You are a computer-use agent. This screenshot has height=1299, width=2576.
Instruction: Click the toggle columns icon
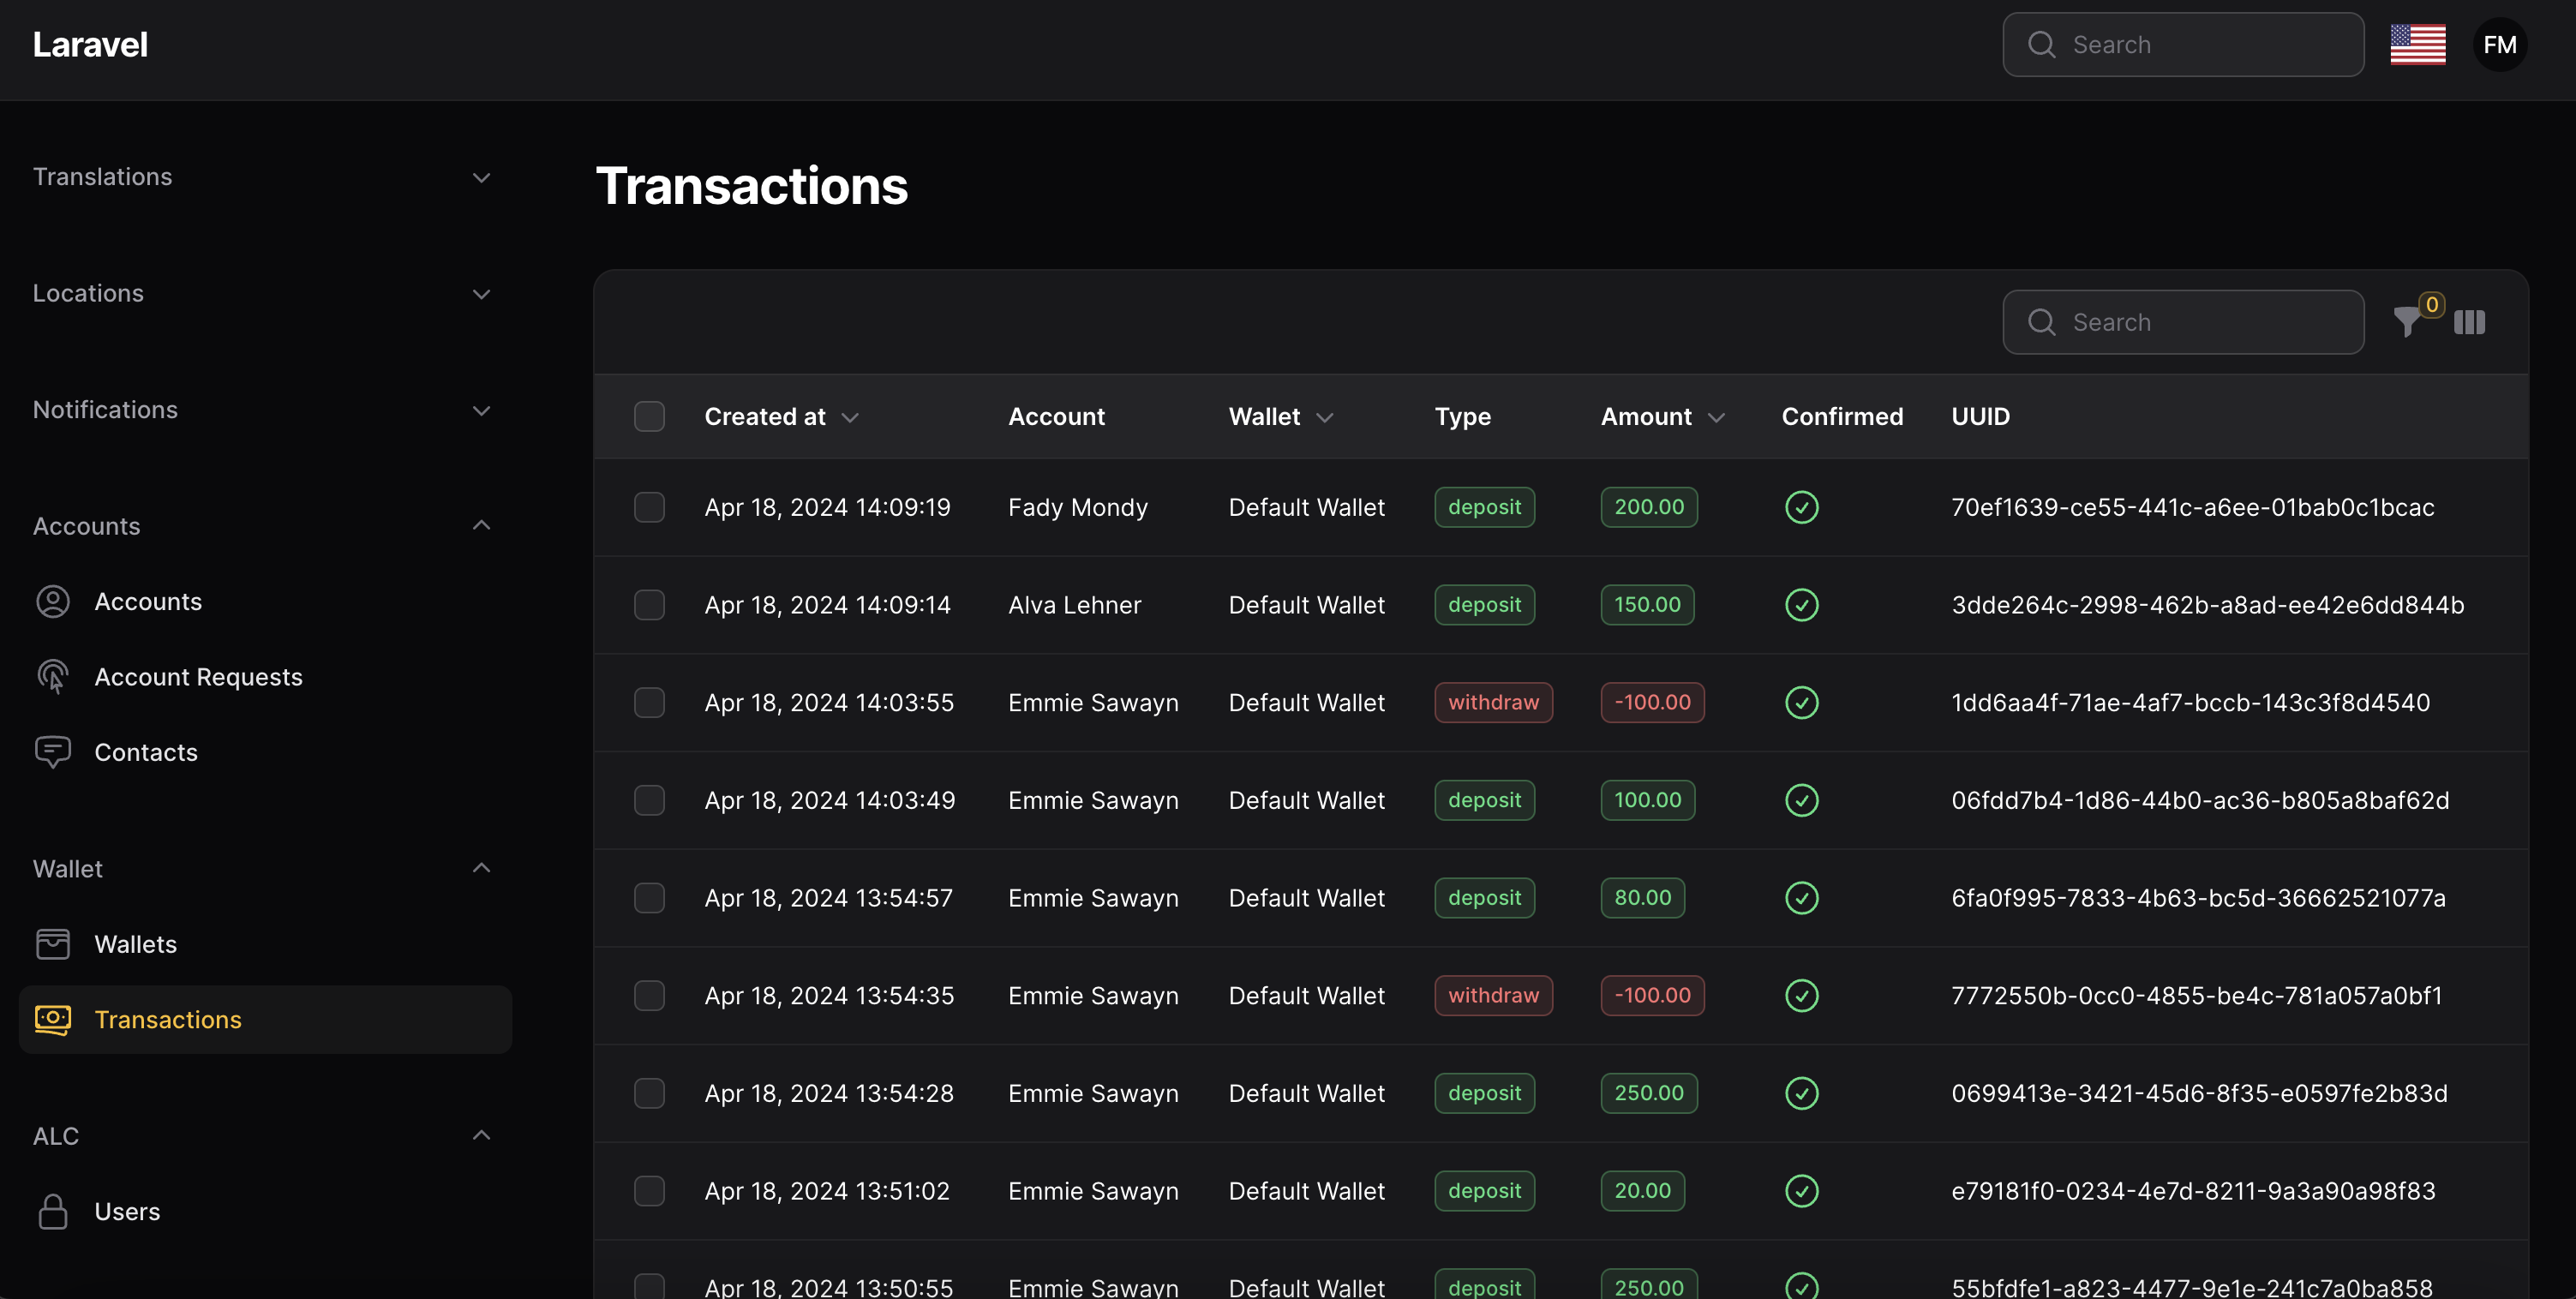coord(2469,322)
